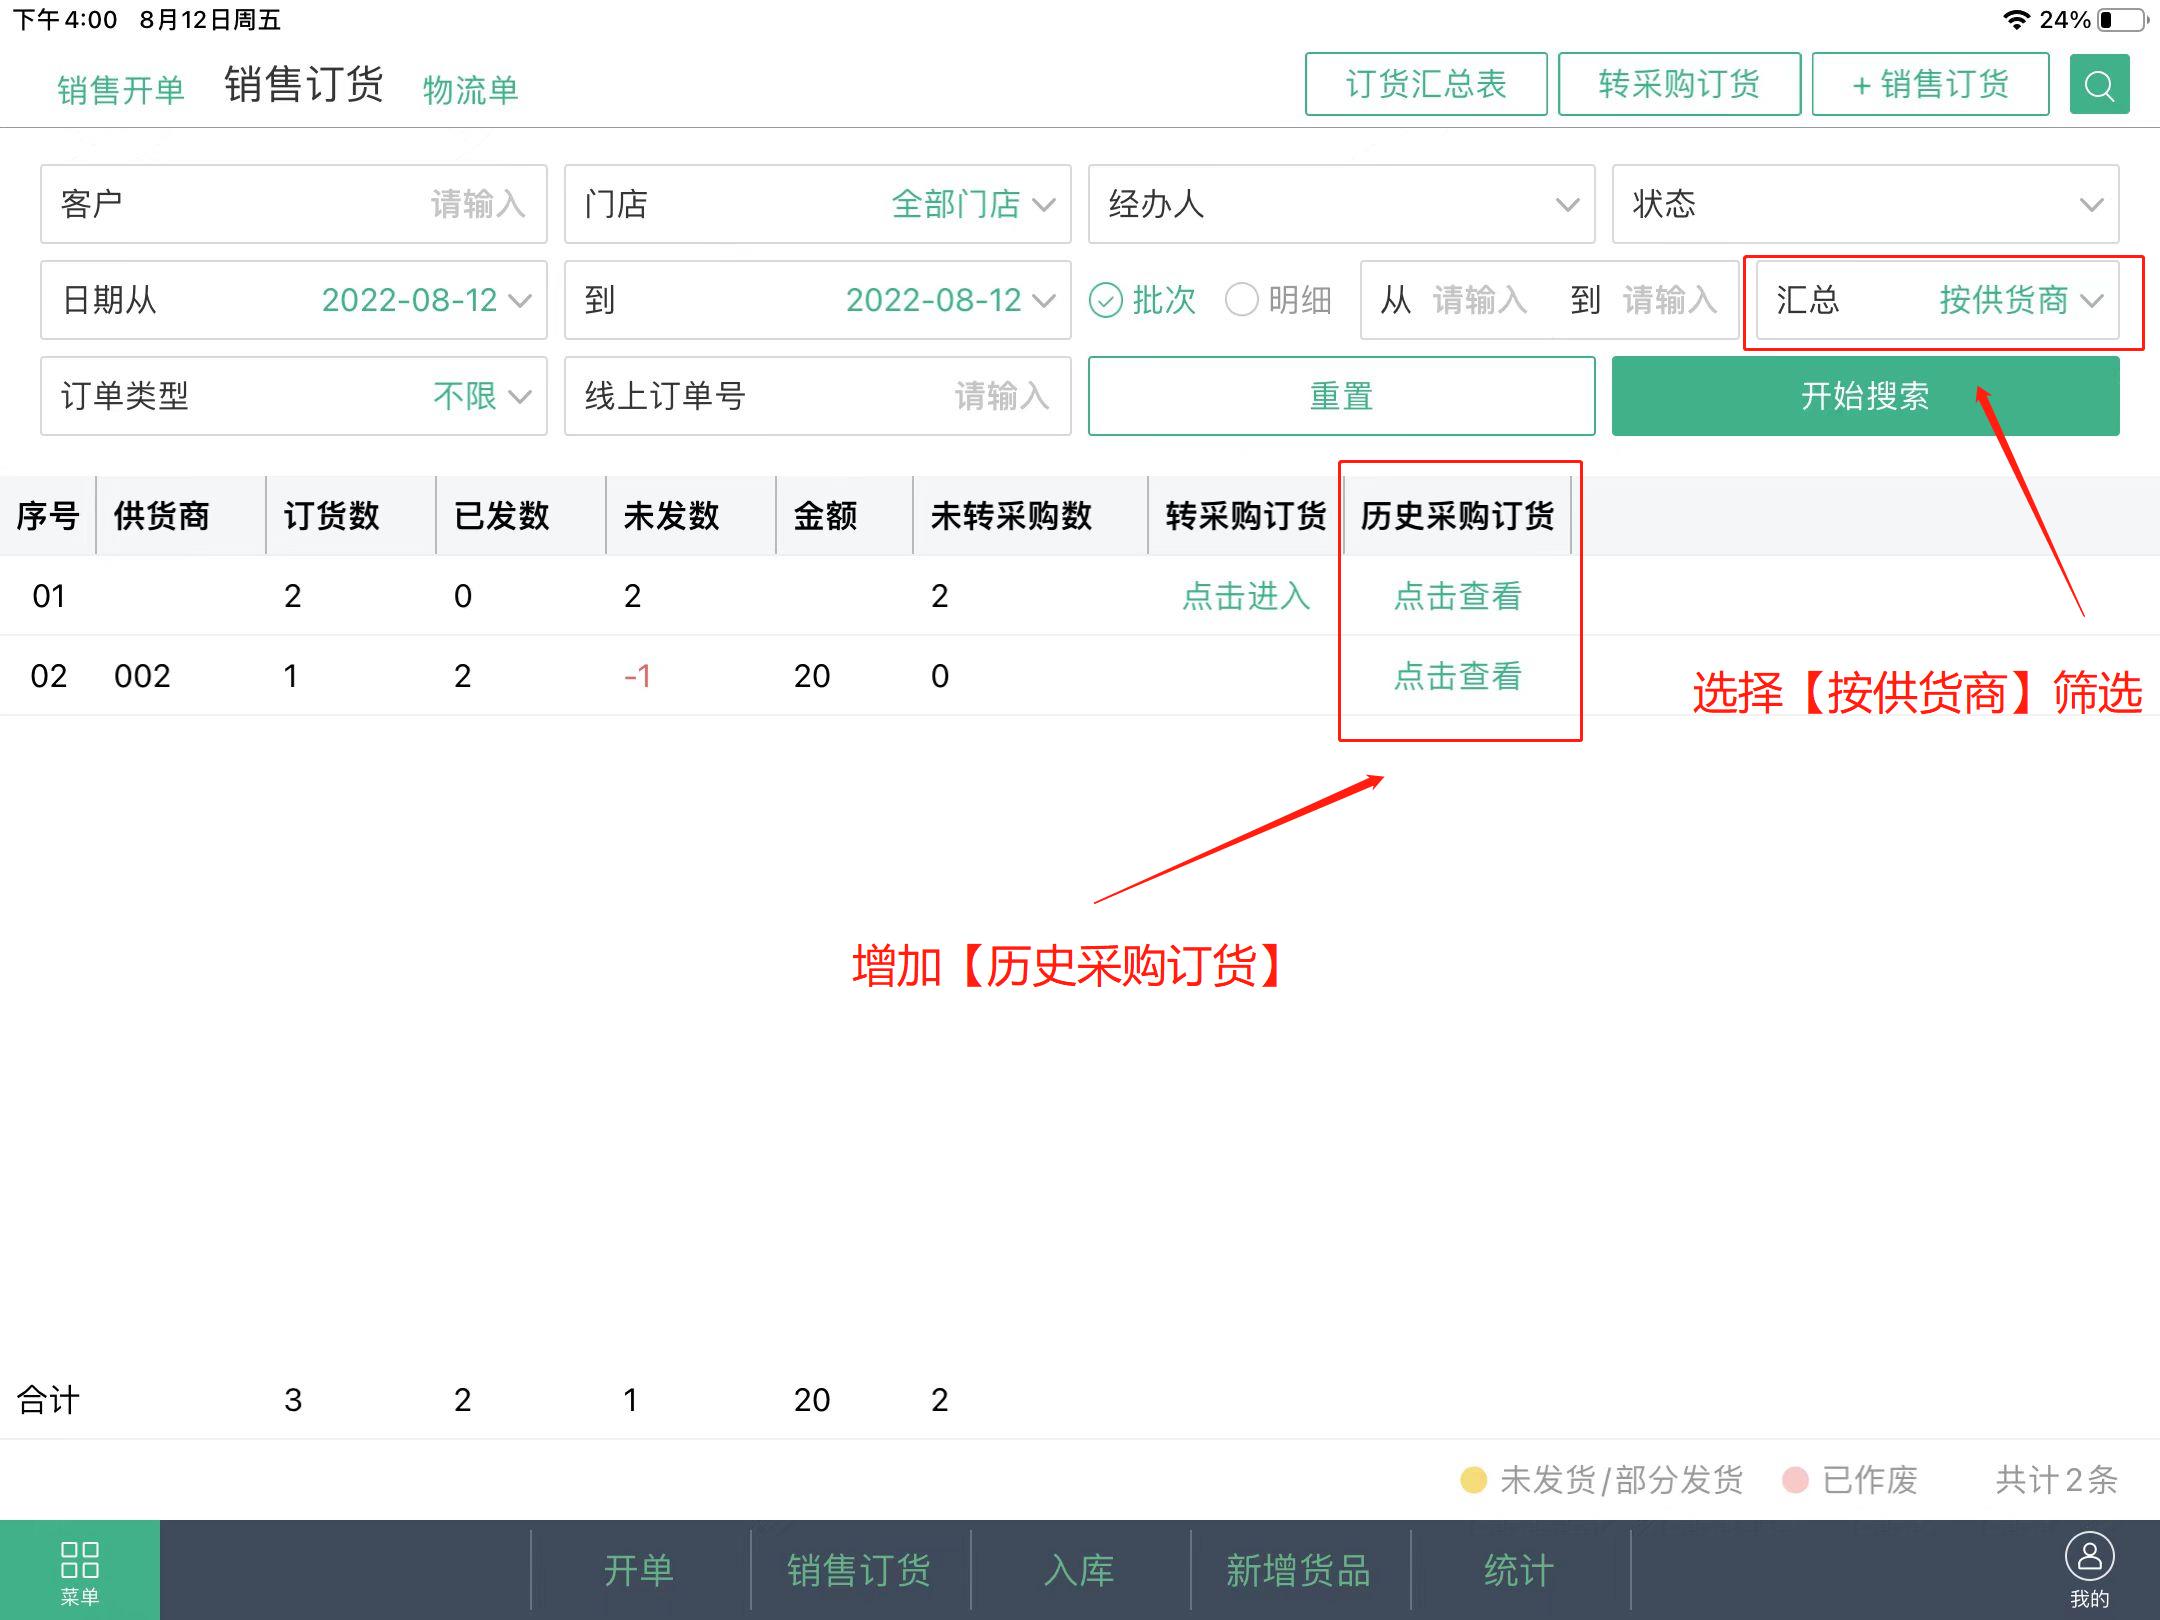The width and height of the screenshot is (2160, 1620).
Task: Select the 销售订货 top tab
Action: click(x=304, y=84)
